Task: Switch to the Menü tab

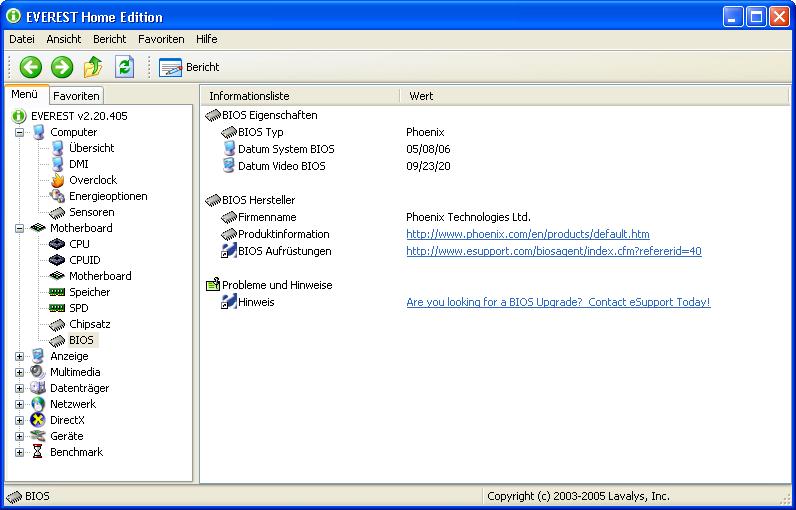Action: point(25,95)
